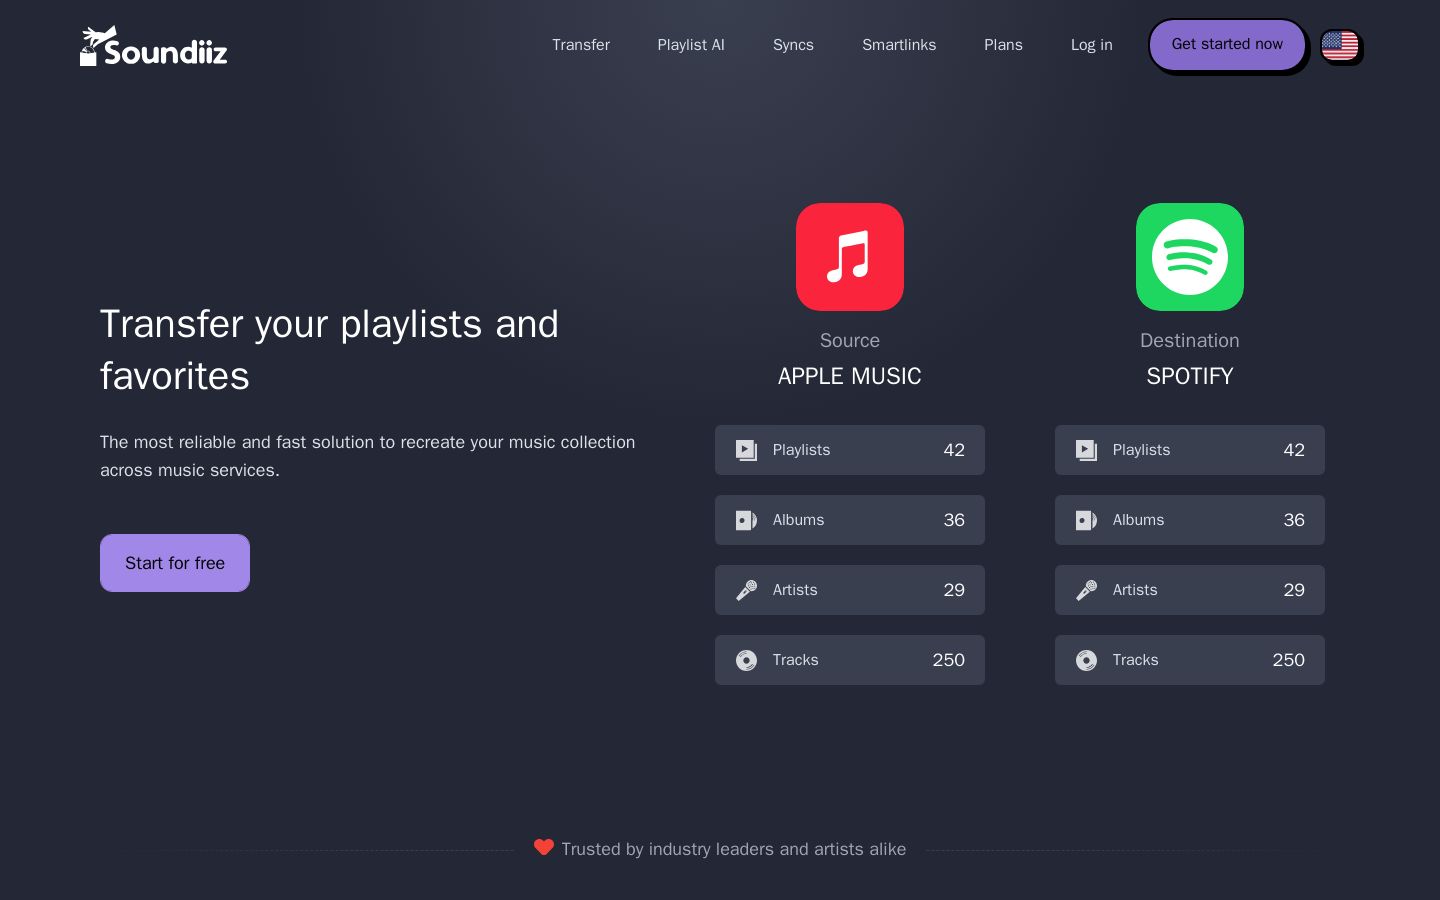Click the Artists microphone icon under Apple Music

pos(746,590)
